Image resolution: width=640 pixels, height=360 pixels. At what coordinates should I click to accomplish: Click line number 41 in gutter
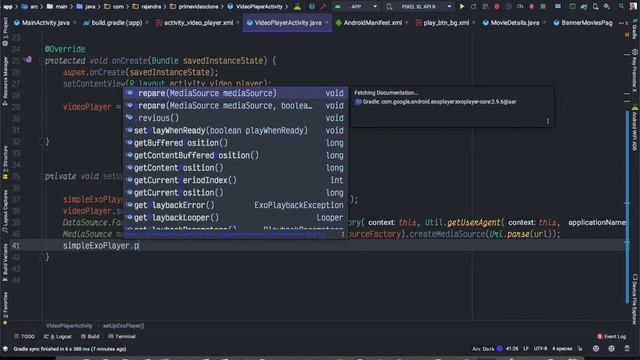point(16,245)
